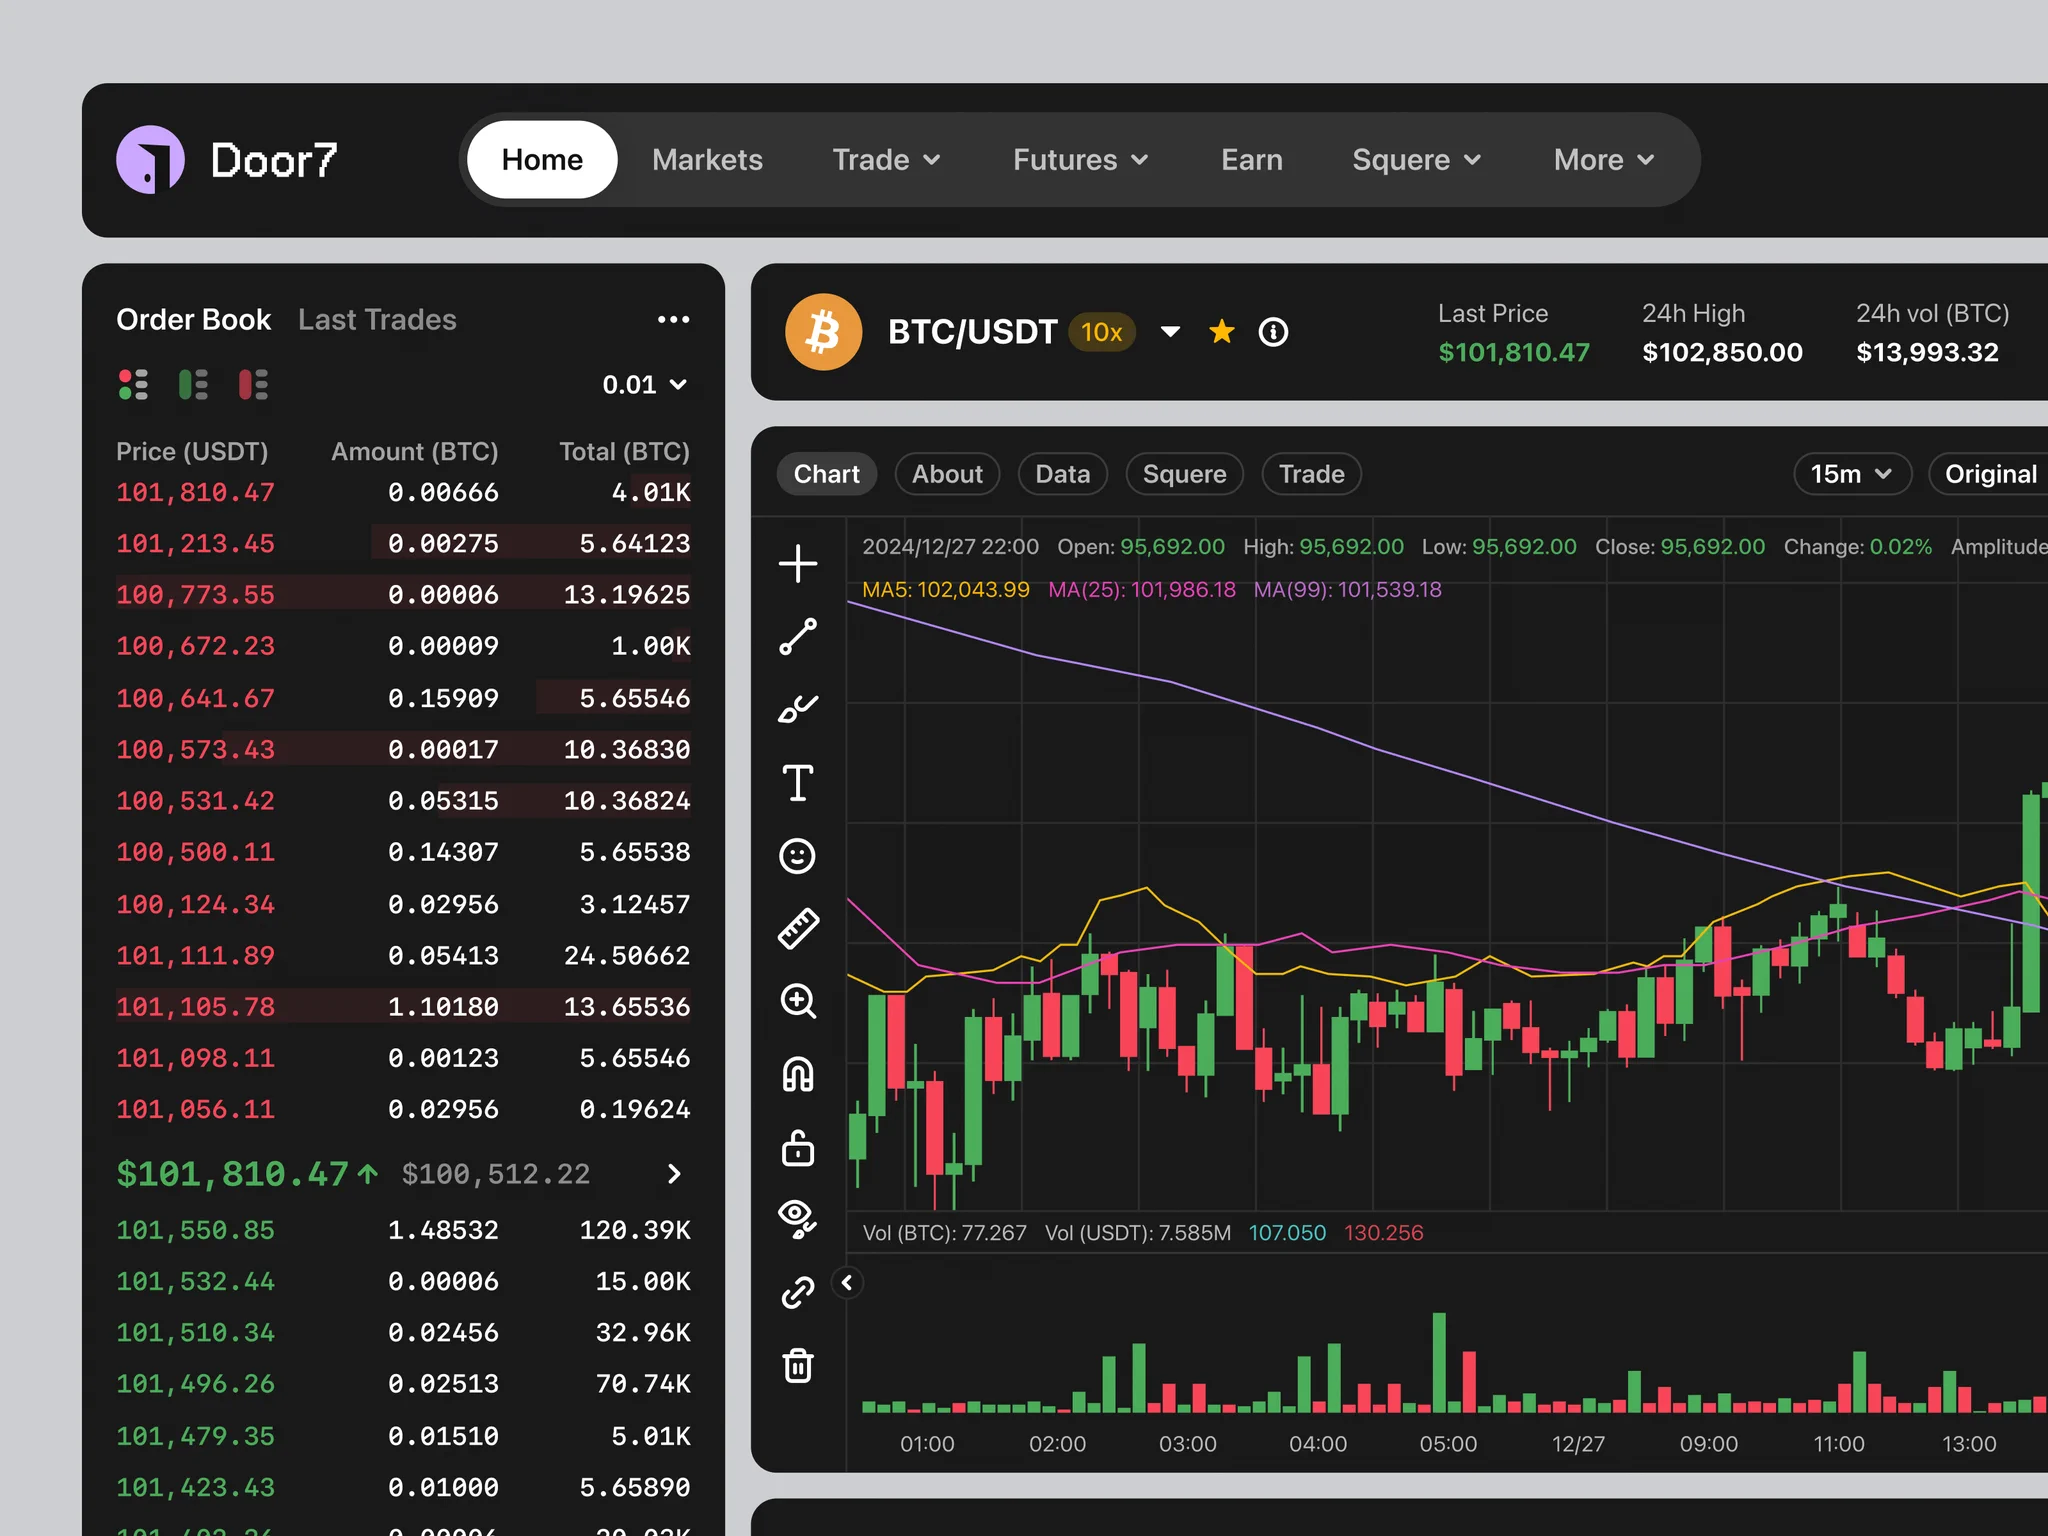
Task: Click the 10x leverage badge
Action: click(x=1102, y=332)
